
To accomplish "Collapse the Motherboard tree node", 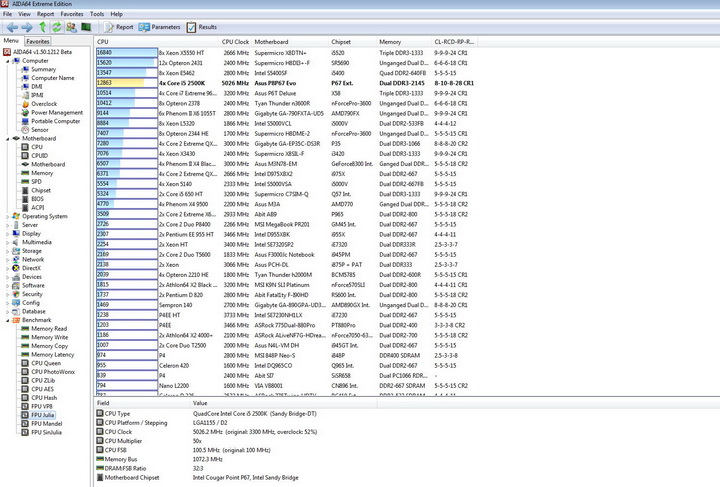I will pos(7,139).
